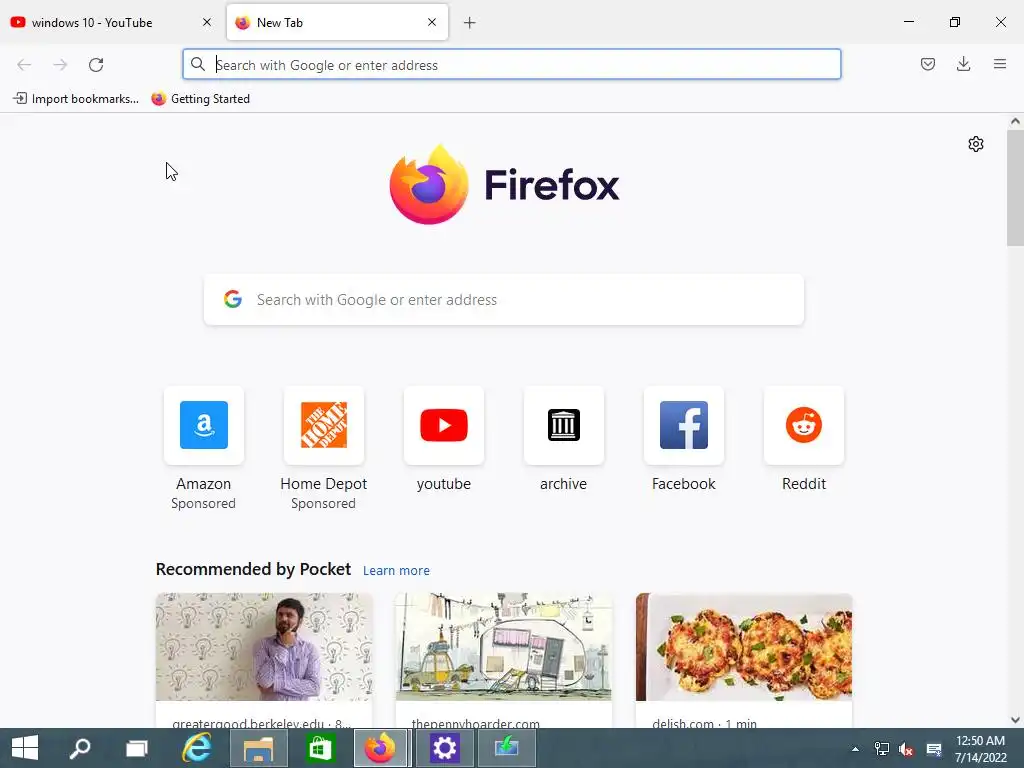Click the muted volume tray icon
This screenshot has height=768, width=1024.
tap(906, 749)
